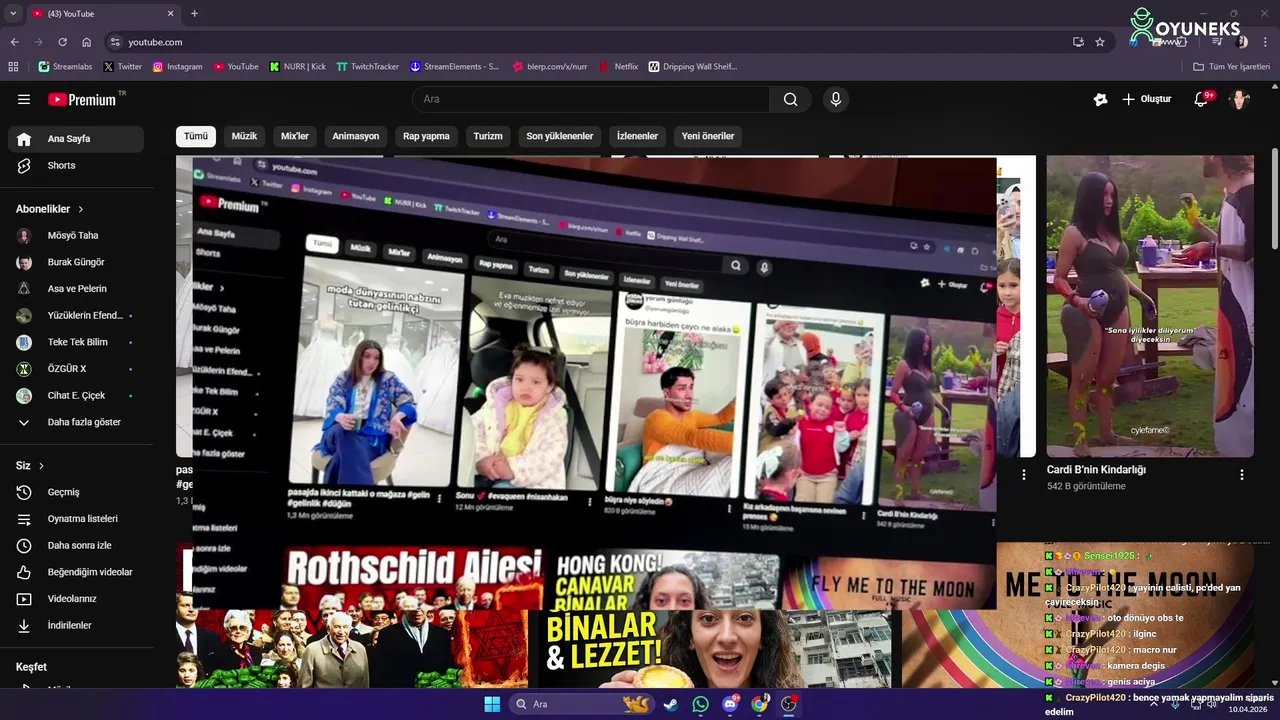
Task: Select the Son yüklenenler chip
Action: tap(560, 136)
